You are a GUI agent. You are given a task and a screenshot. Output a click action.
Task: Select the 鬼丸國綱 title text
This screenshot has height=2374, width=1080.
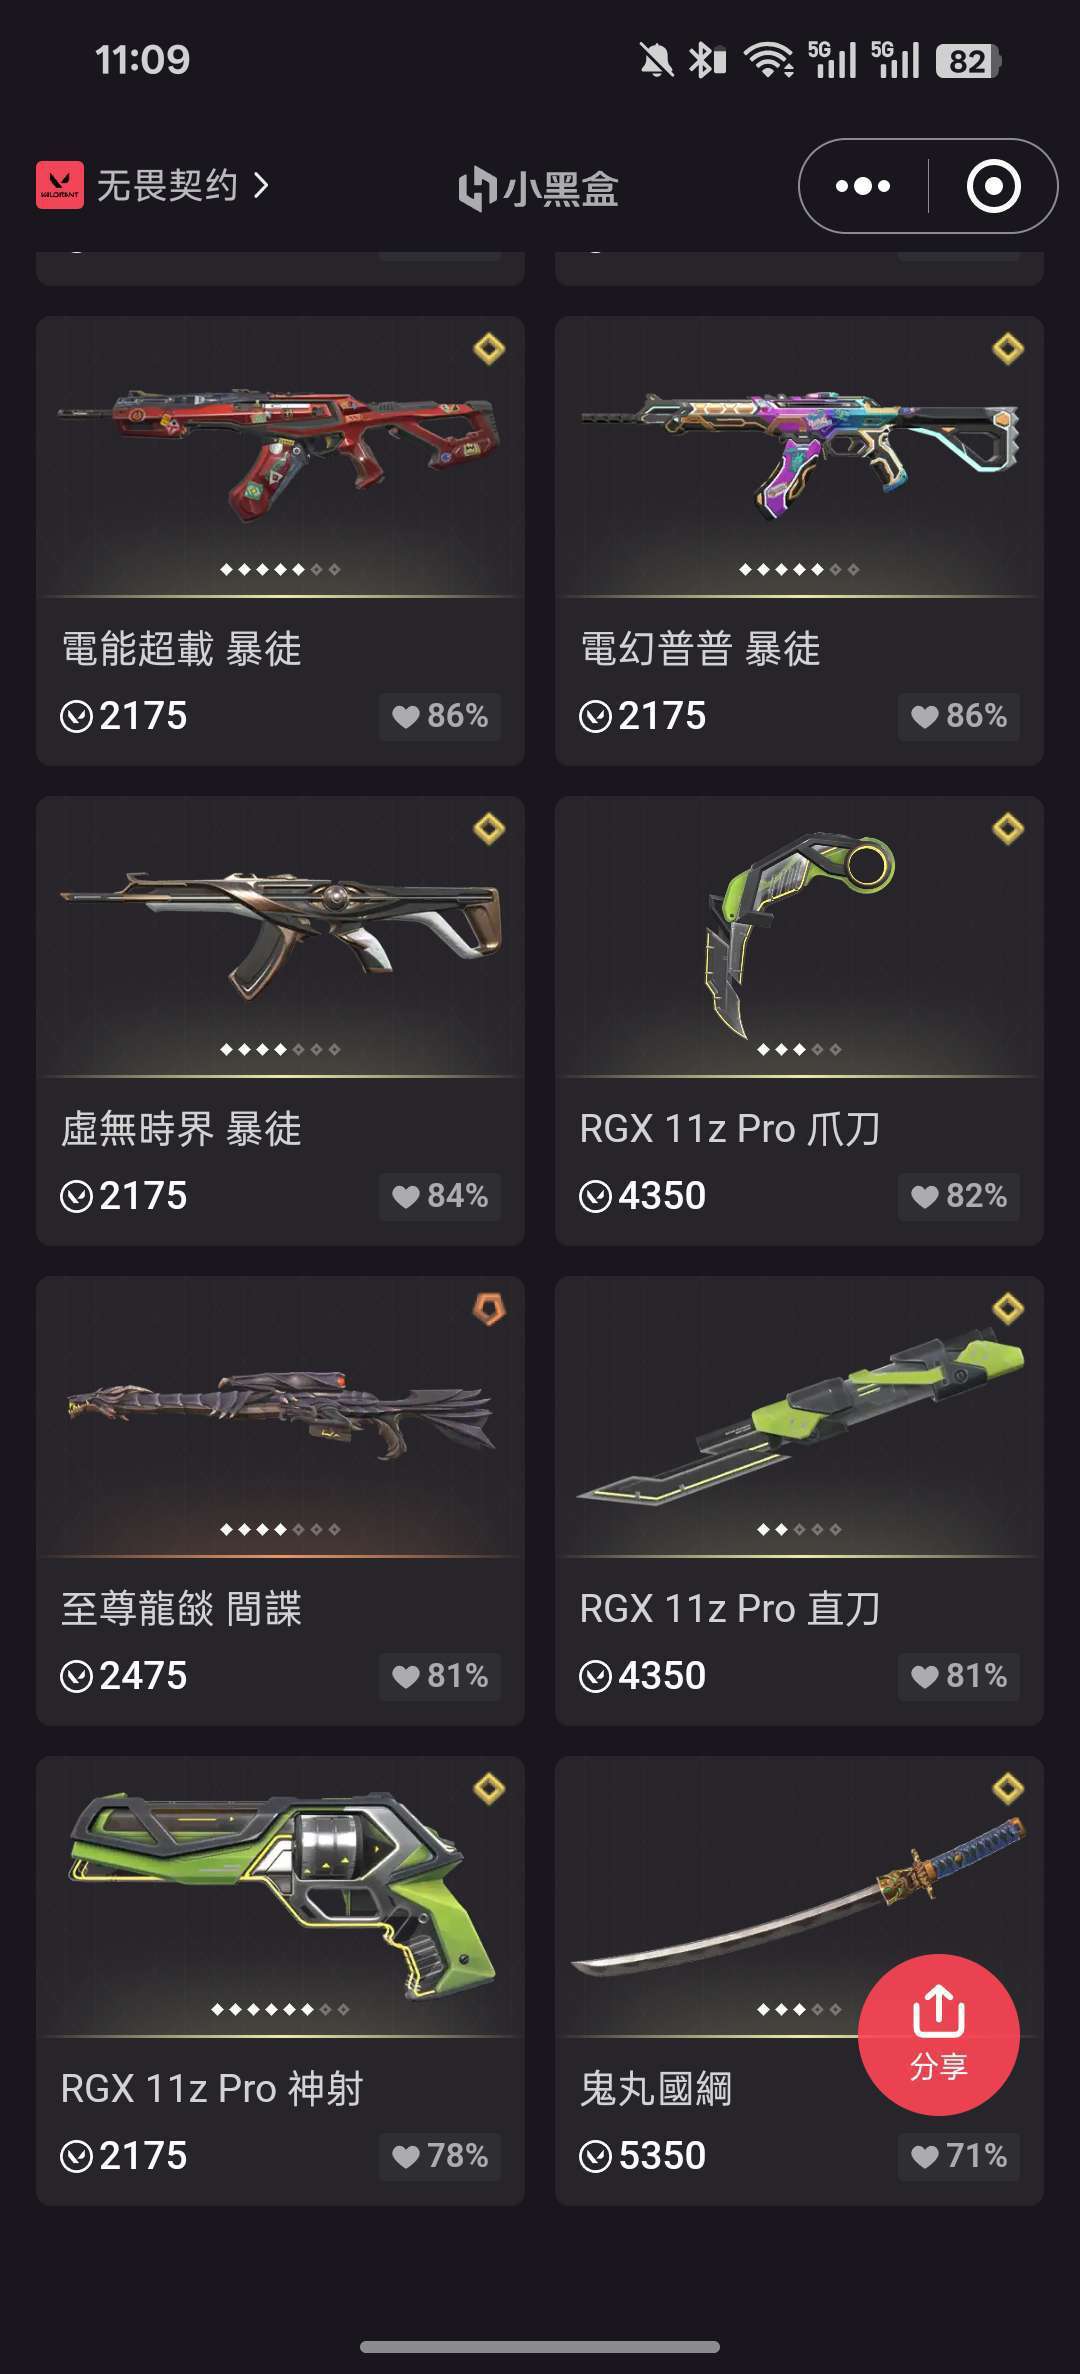pyautogui.click(x=656, y=2089)
